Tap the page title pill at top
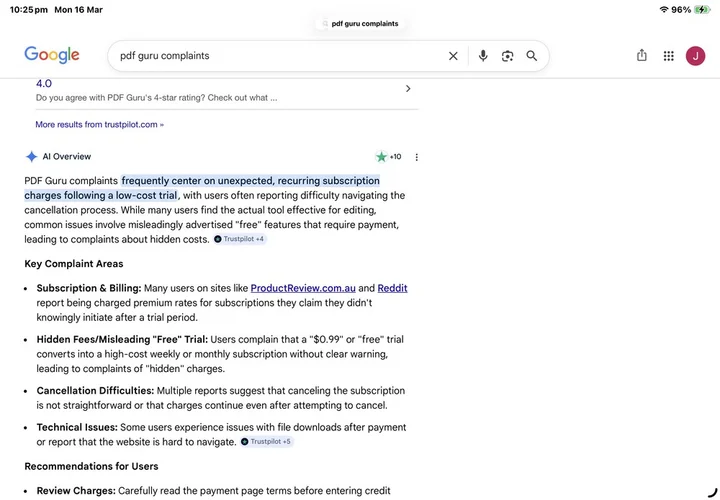This screenshot has height=500, width=720. pyautogui.click(x=360, y=23)
